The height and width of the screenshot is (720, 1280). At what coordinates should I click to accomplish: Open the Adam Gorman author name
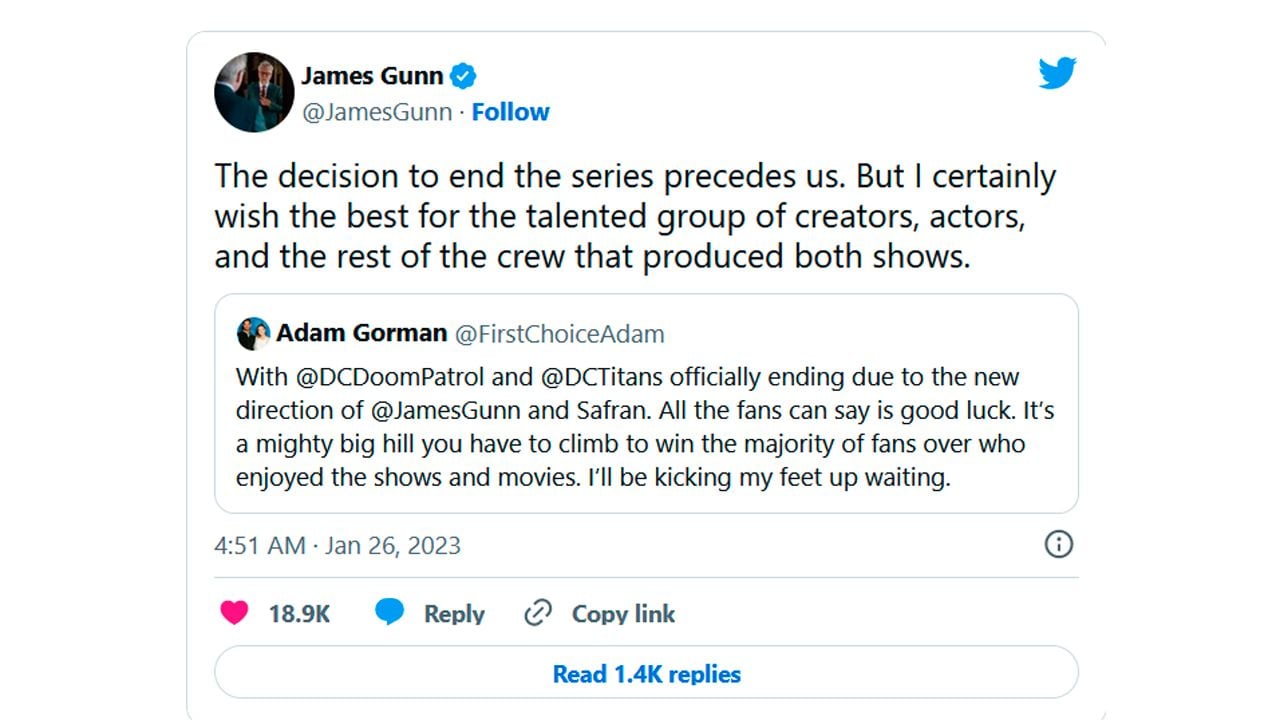pyautogui.click(x=361, y=333)
